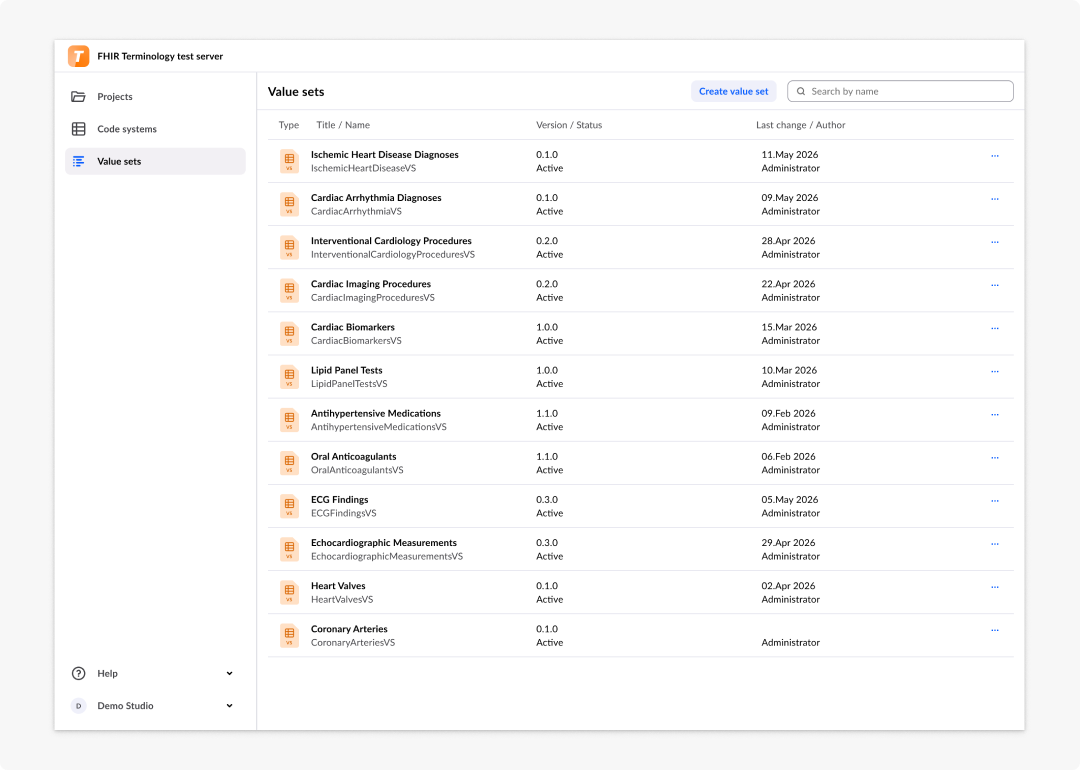The width and height of the screenshot is (1080, 770).
Task: Click the Code systems table icon
Action: [x=79, y=129]
